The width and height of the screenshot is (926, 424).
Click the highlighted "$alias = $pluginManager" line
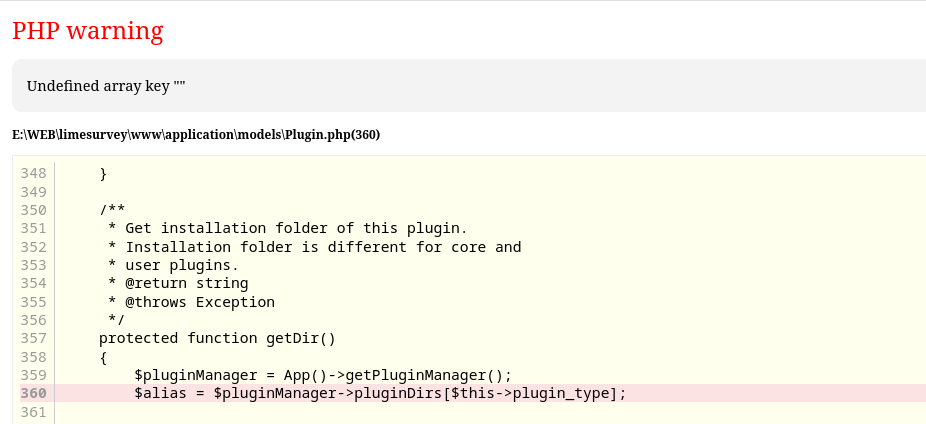coord(380,393)
